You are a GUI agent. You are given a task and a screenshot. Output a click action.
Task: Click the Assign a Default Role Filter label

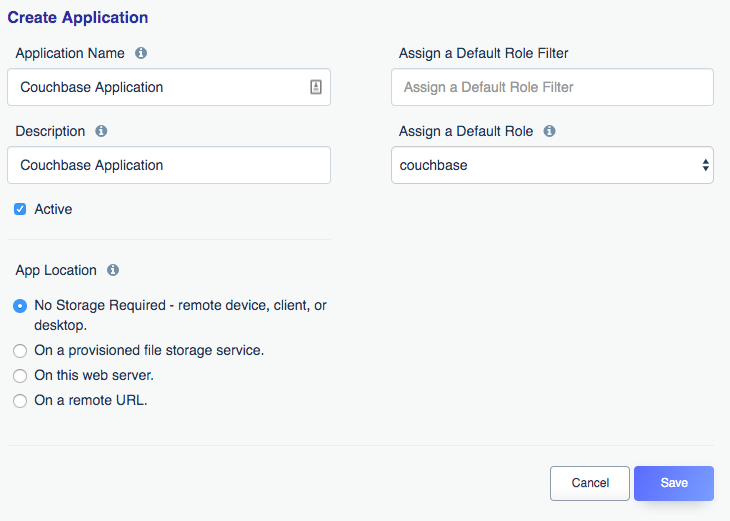click(484, 54)
